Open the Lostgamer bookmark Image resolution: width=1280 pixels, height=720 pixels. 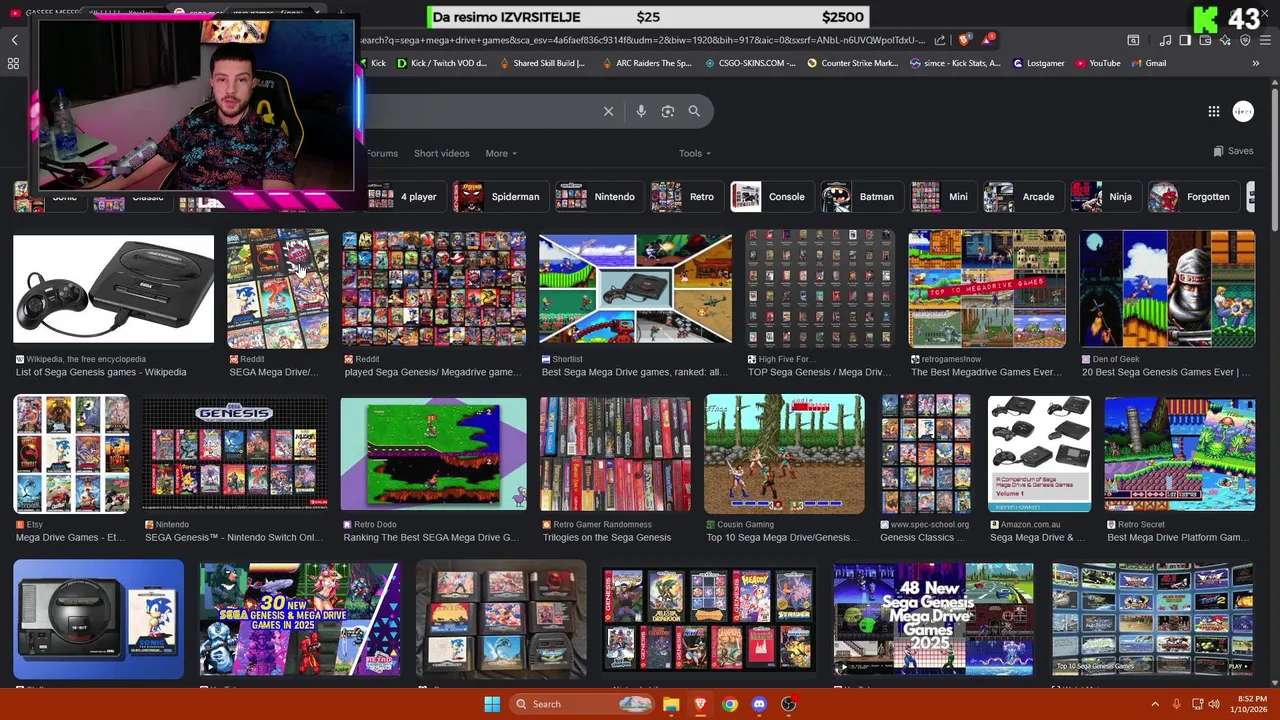point(1039,63)
